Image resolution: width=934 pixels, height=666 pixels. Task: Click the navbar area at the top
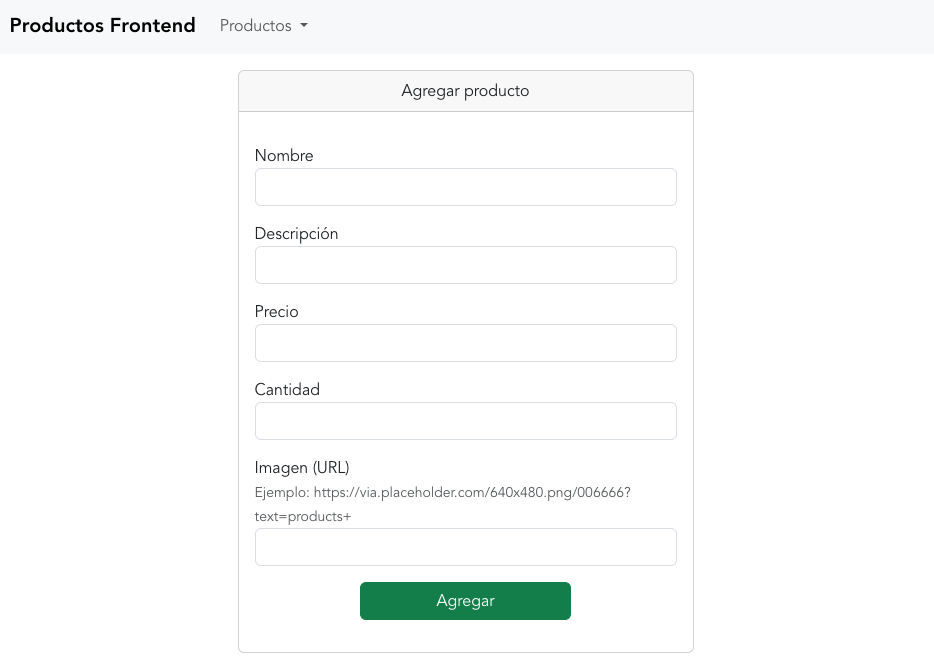pyautogui.click(x=600, y=26)
